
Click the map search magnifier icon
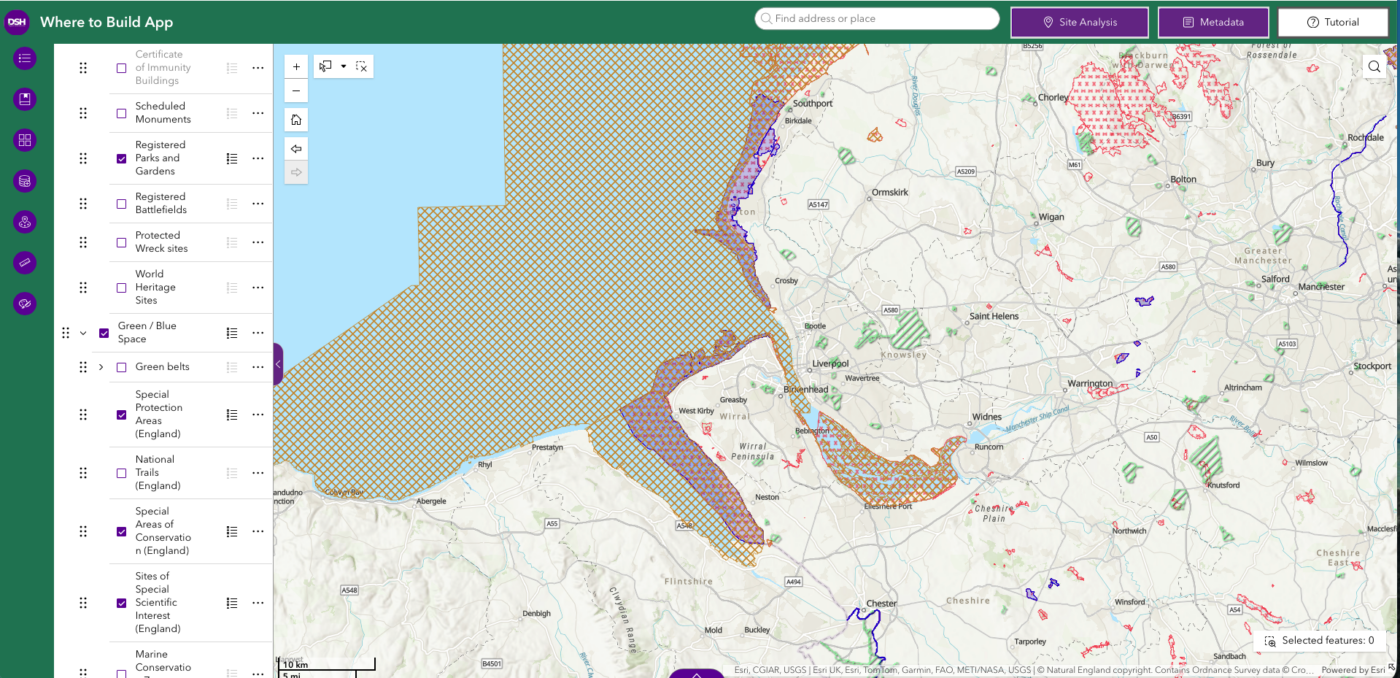coord(1375,67)
